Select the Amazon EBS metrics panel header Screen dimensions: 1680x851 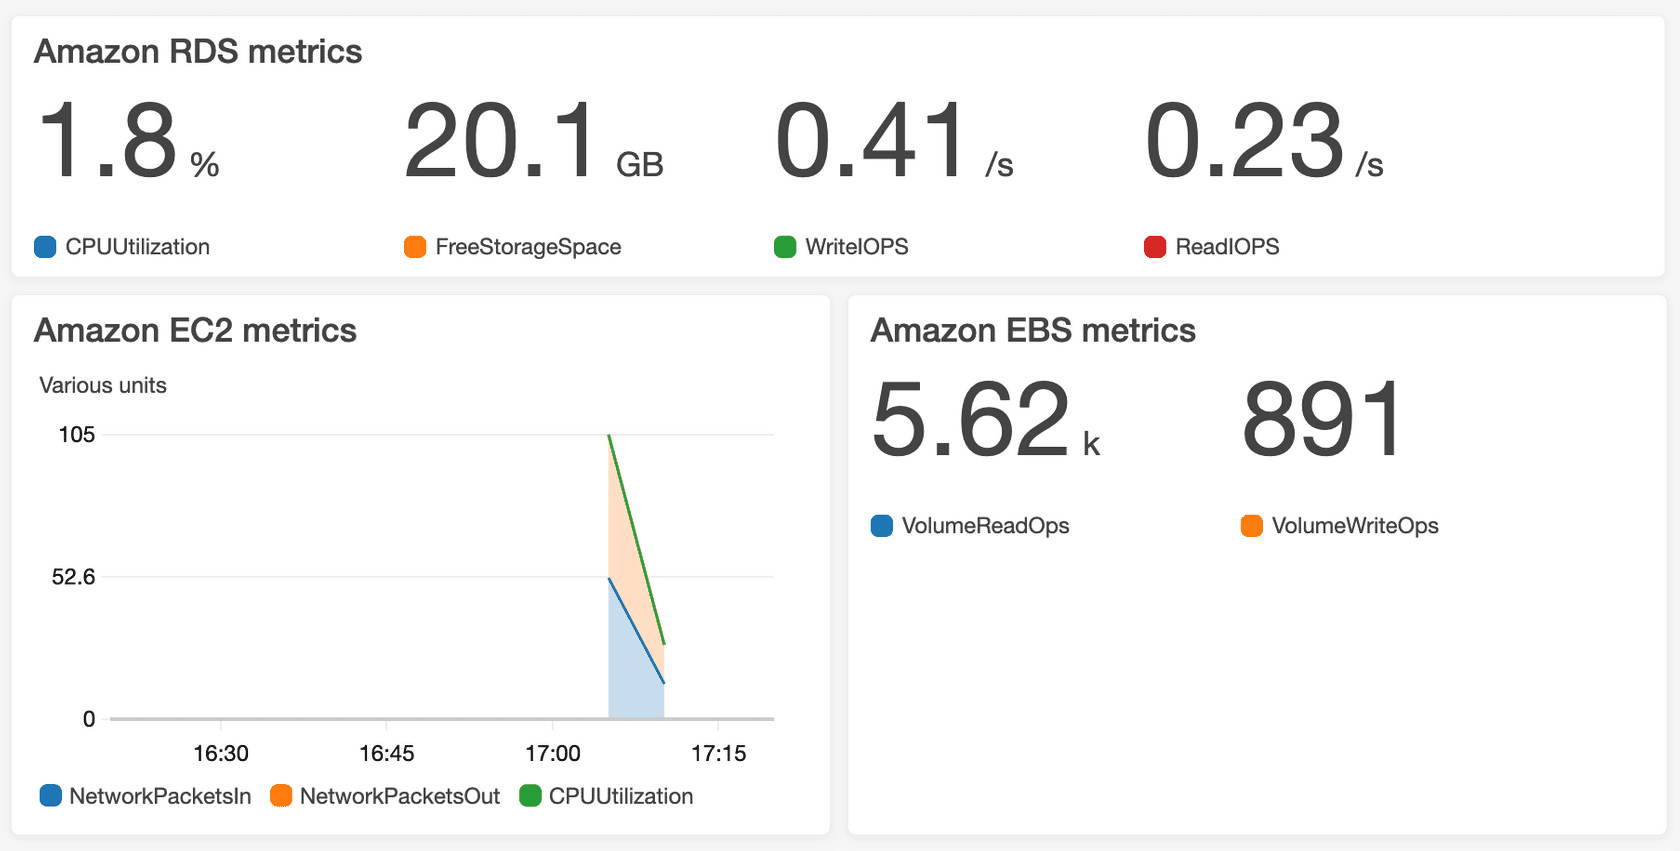(x=1033, y=330)
